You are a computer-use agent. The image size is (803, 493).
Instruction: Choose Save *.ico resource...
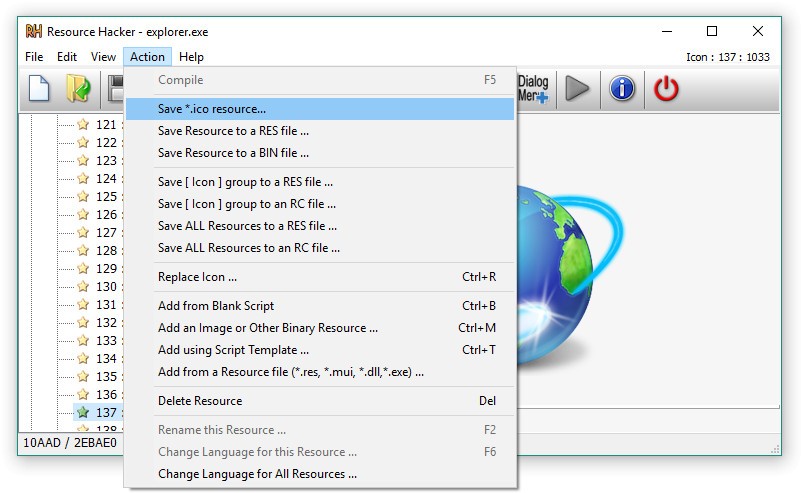(320, 109)
